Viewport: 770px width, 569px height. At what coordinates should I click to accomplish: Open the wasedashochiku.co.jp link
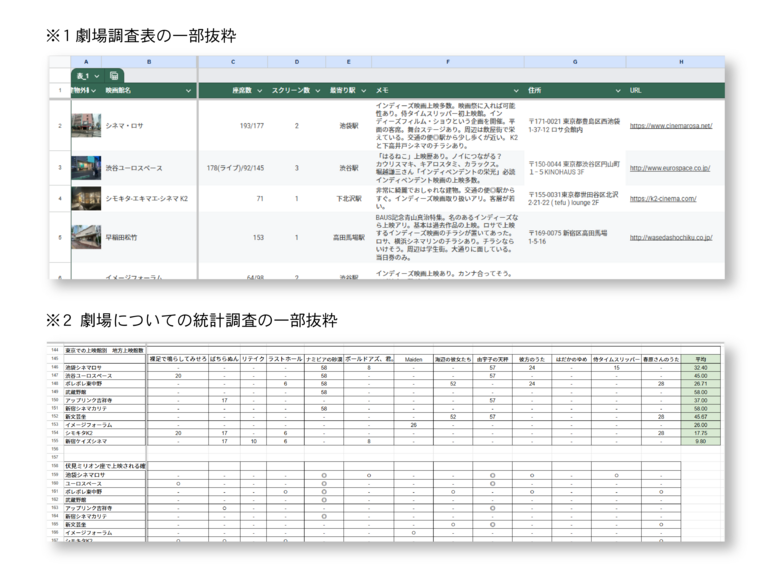tap(670, 238)
